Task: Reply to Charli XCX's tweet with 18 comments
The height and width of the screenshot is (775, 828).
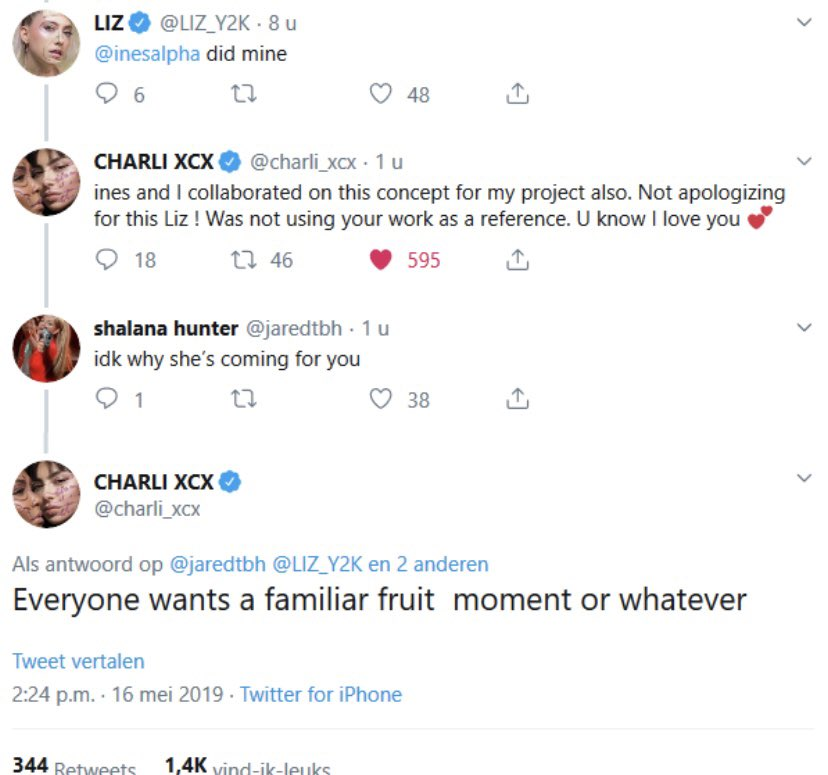Action: (106, 260)
